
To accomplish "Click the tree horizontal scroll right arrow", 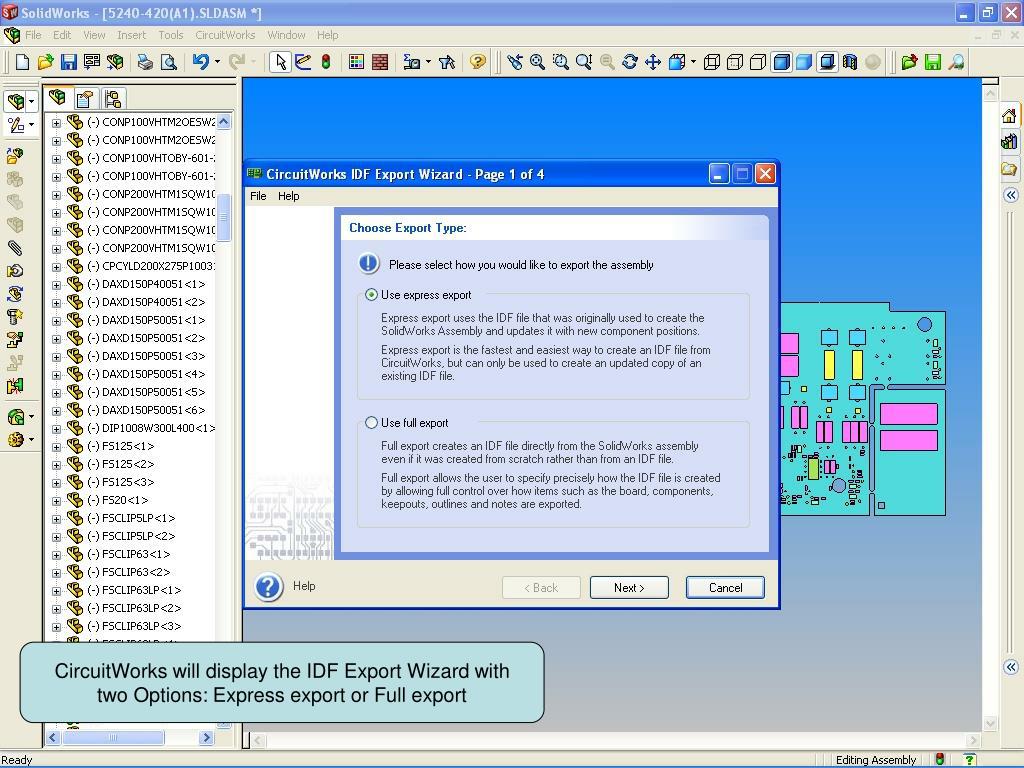I will (x=206, y=738).
